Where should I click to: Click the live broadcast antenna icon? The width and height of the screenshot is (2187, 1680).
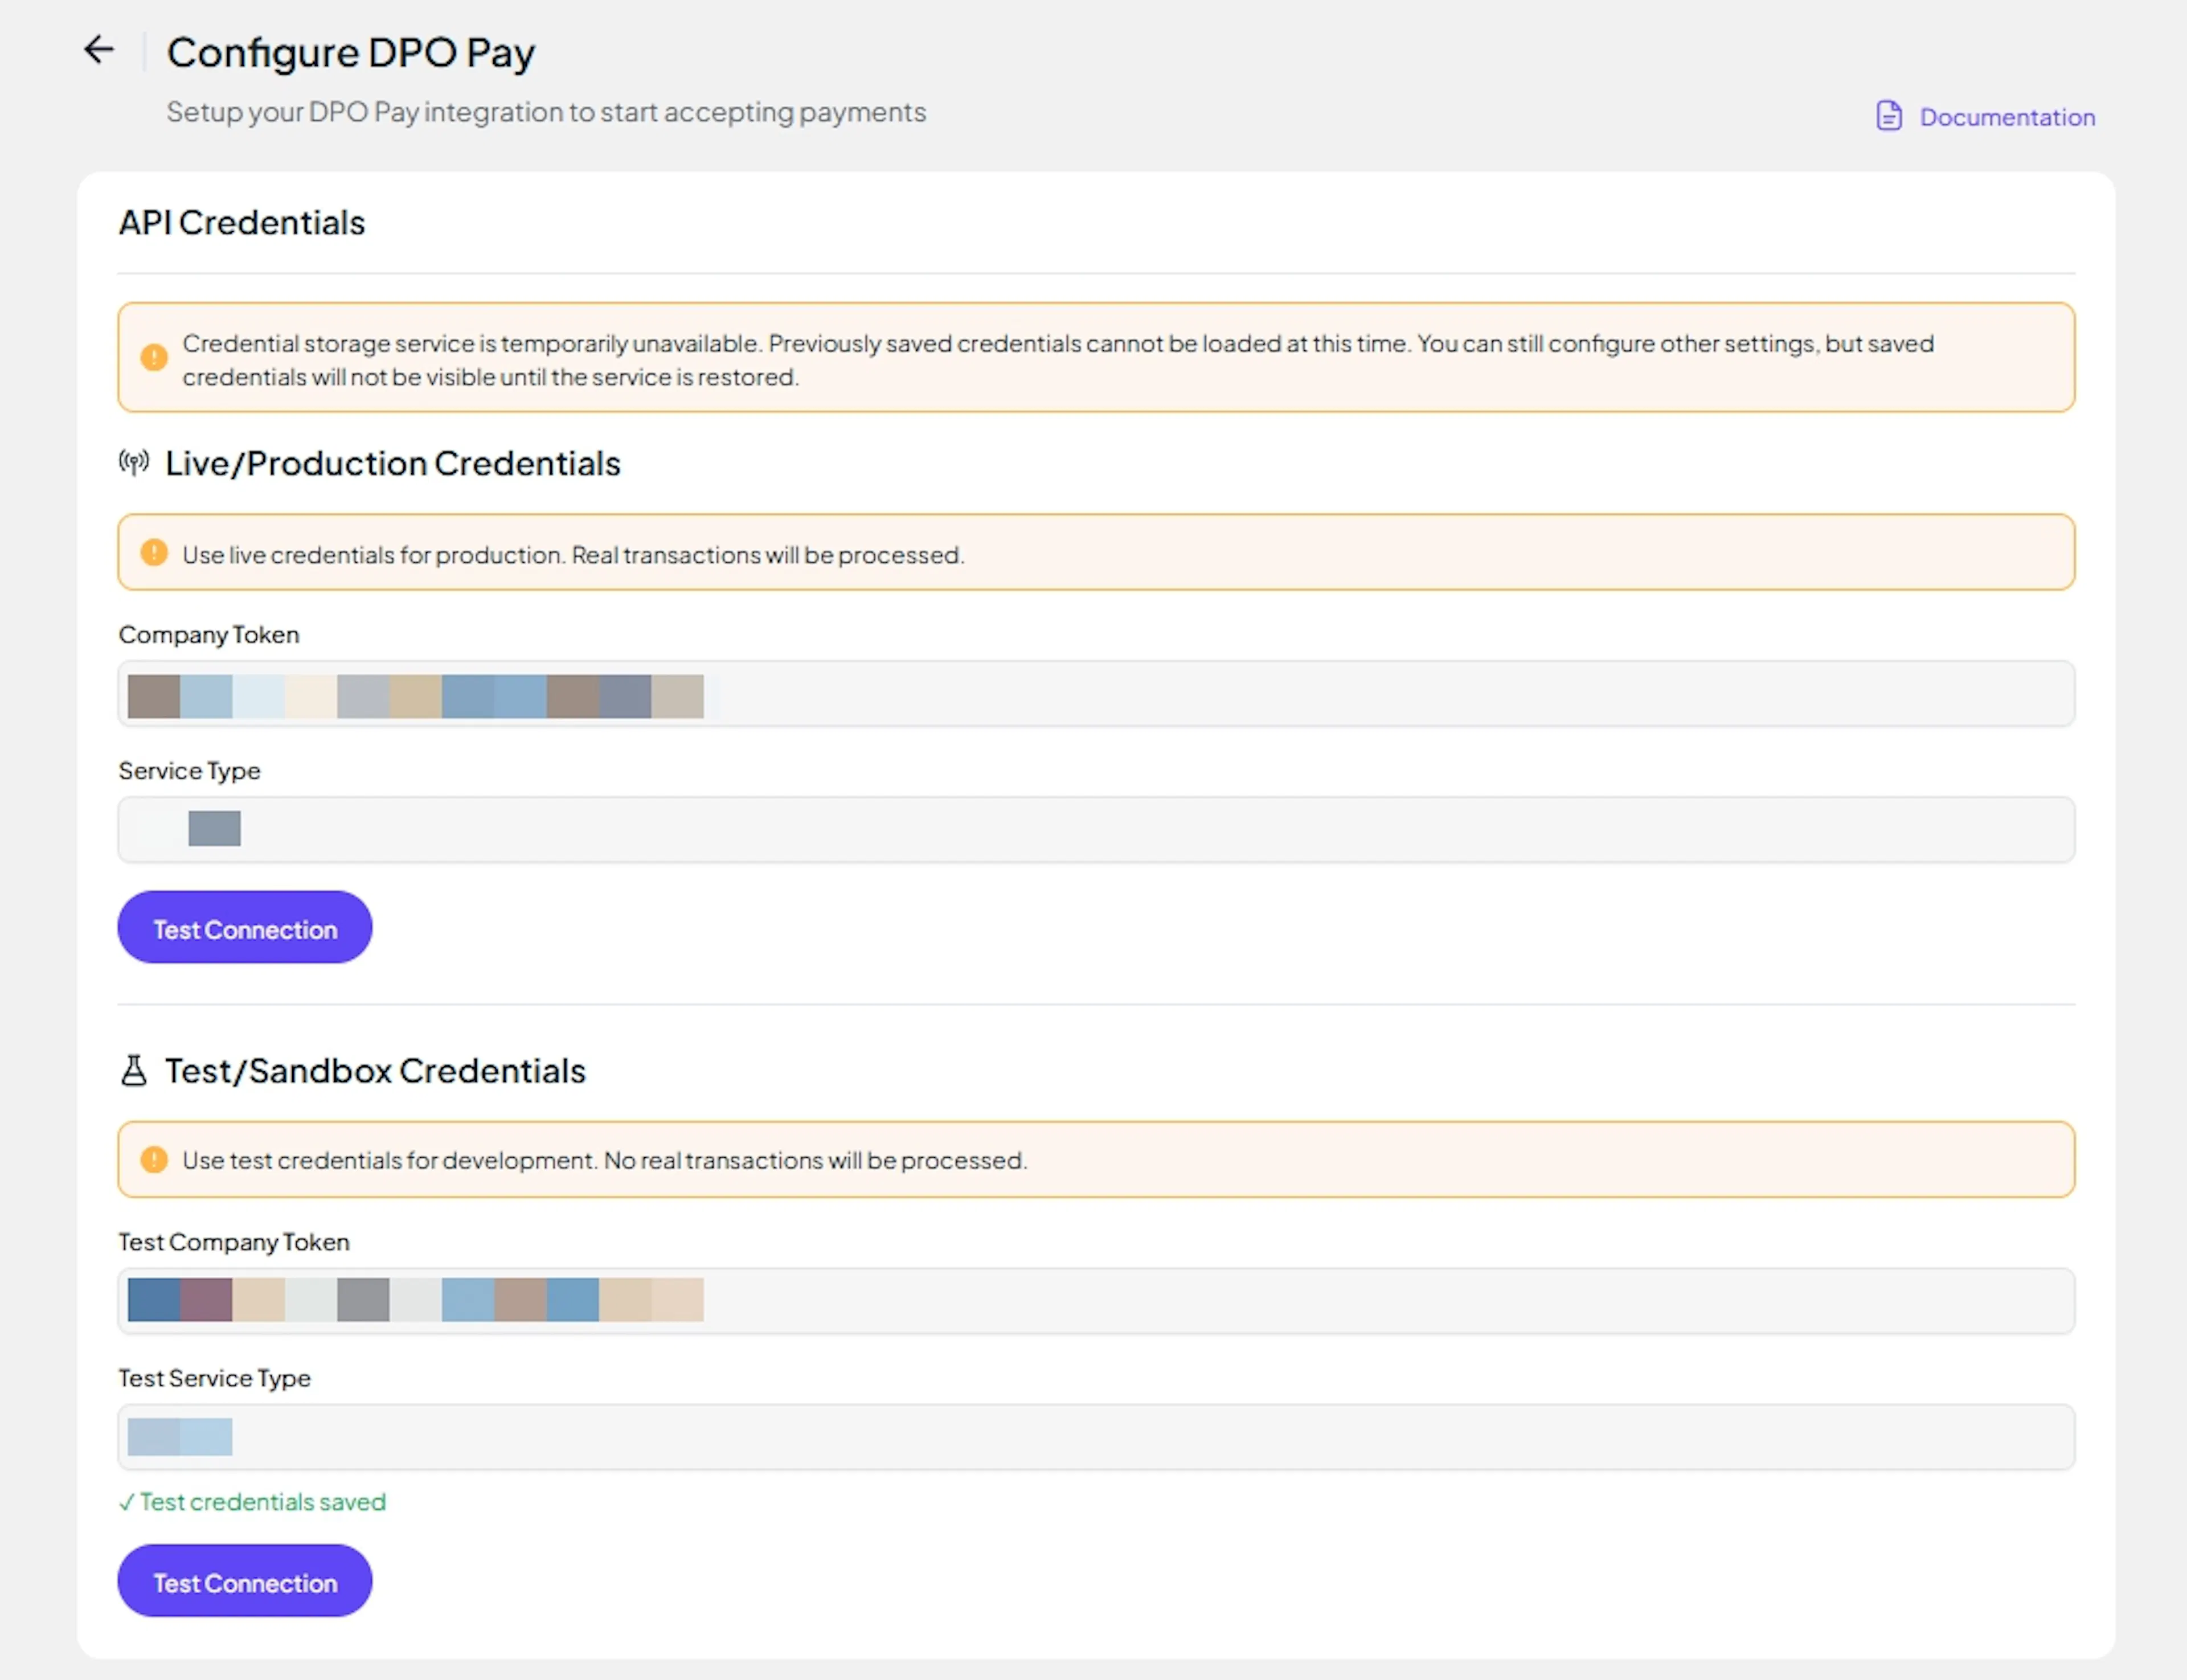tap(134, 462)
